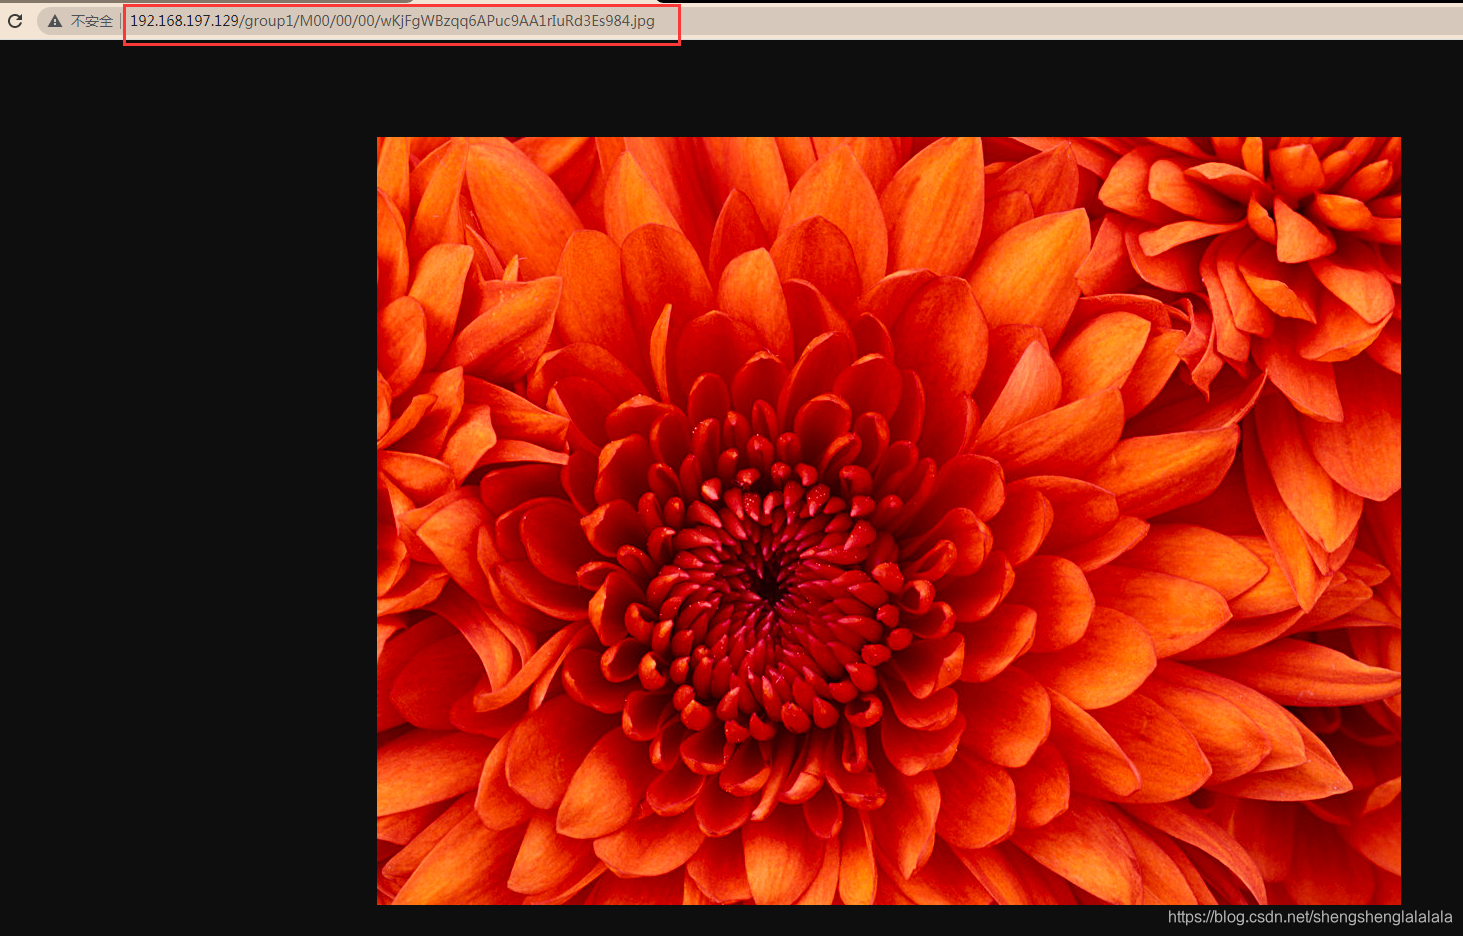Click the orange chrysanthemum image

click(x=889, y=521)
